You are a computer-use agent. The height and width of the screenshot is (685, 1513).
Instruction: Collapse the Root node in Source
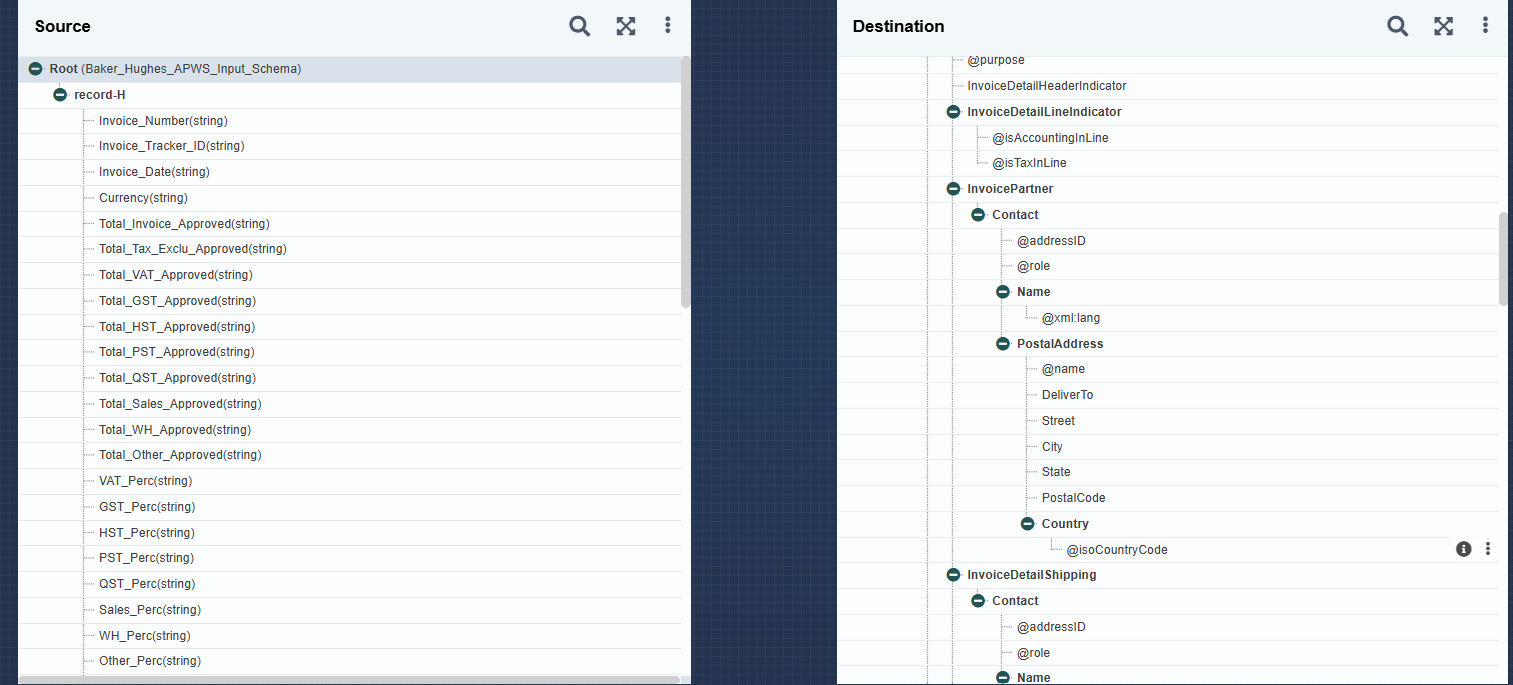point(36,69)
